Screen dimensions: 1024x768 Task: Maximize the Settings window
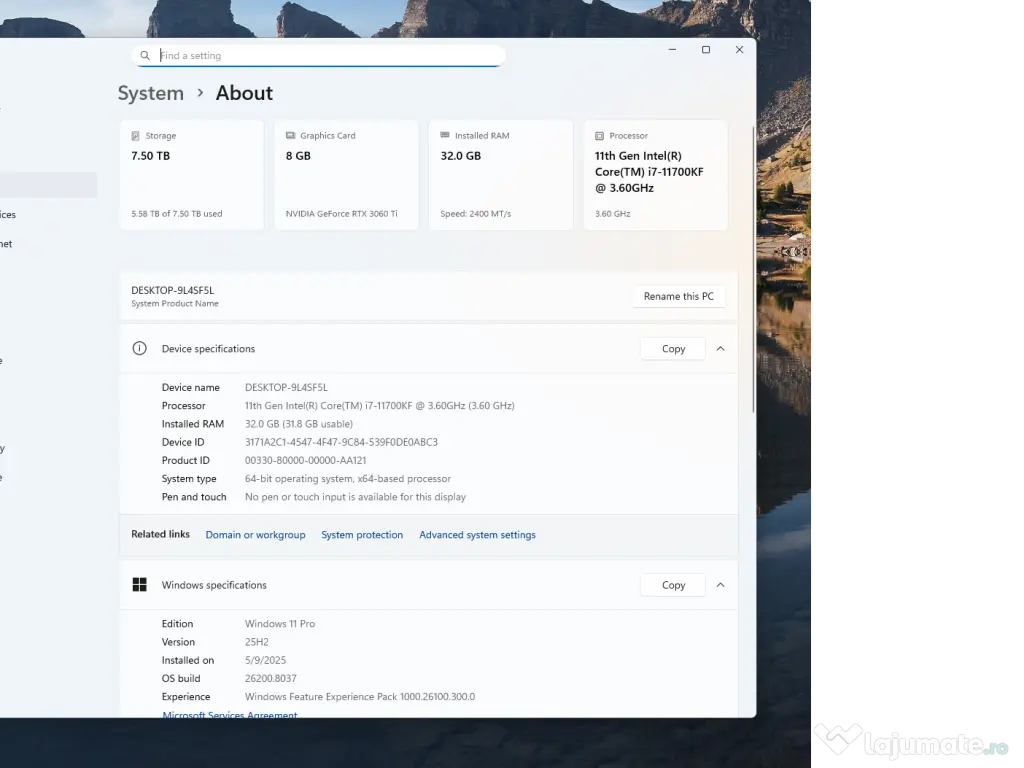(x=706, y=50)
